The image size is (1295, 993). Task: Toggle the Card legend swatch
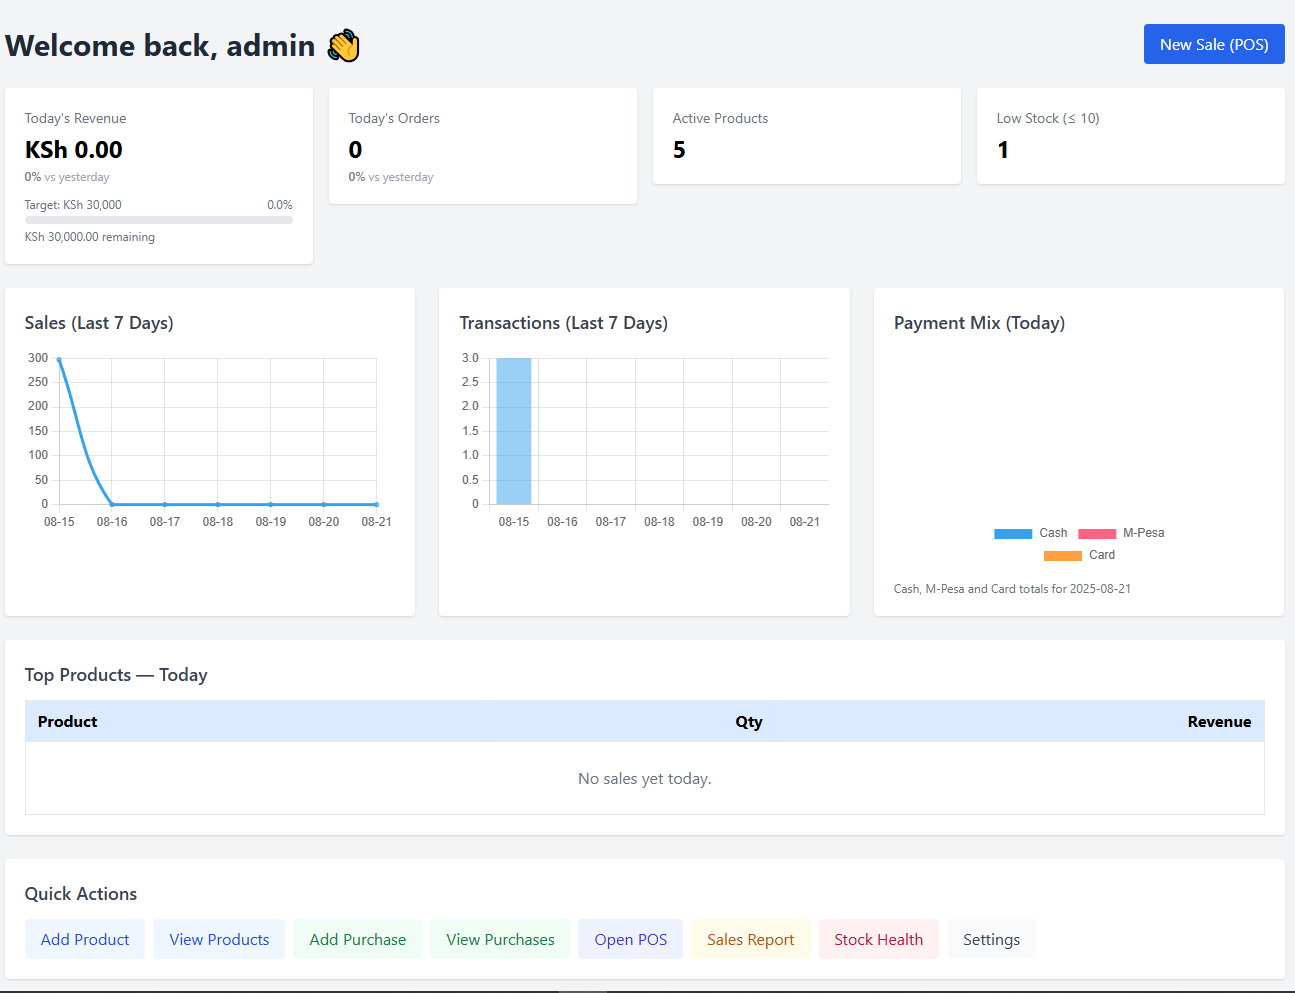[1062, 556]
